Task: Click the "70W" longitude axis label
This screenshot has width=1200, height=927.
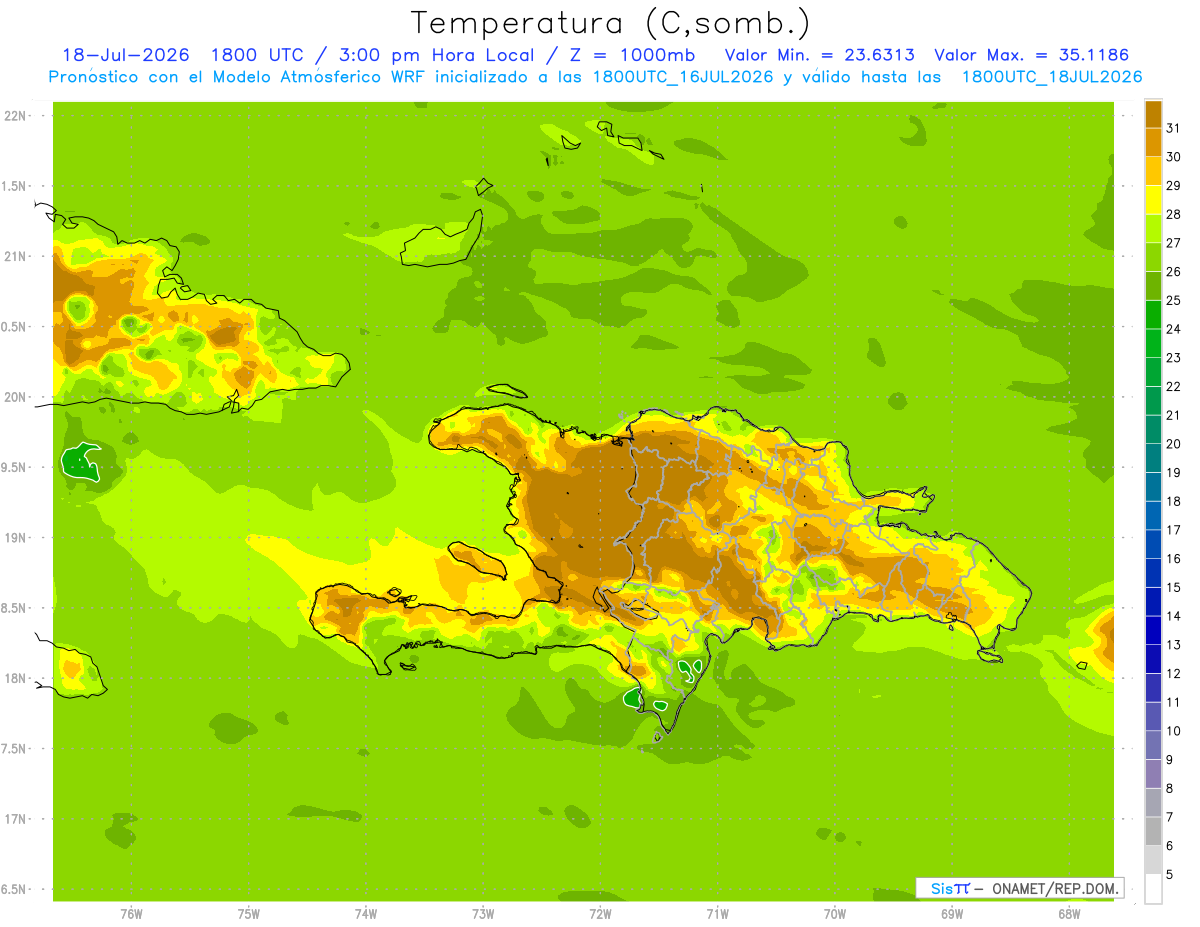Action: tap(835, 913)
